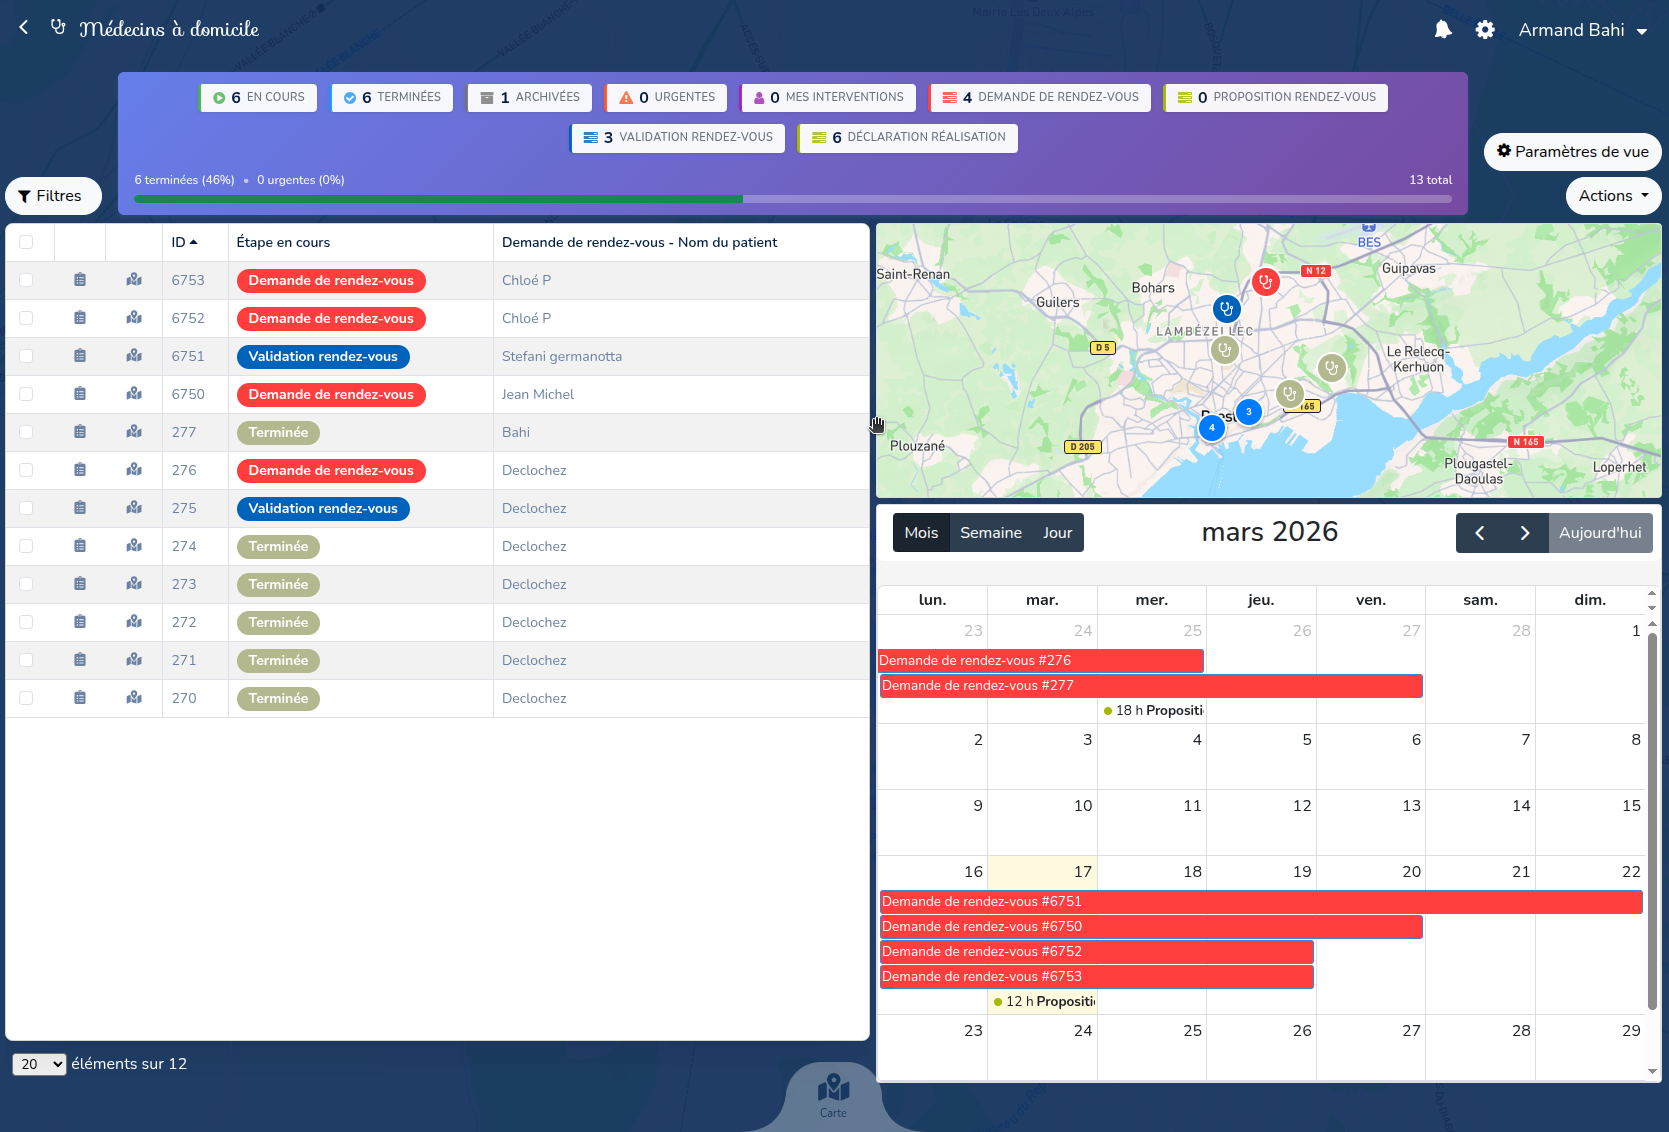Click the stethoscope app logo icon
The width and height of the screenshot is (1669, 1132).
click(58, 28)
